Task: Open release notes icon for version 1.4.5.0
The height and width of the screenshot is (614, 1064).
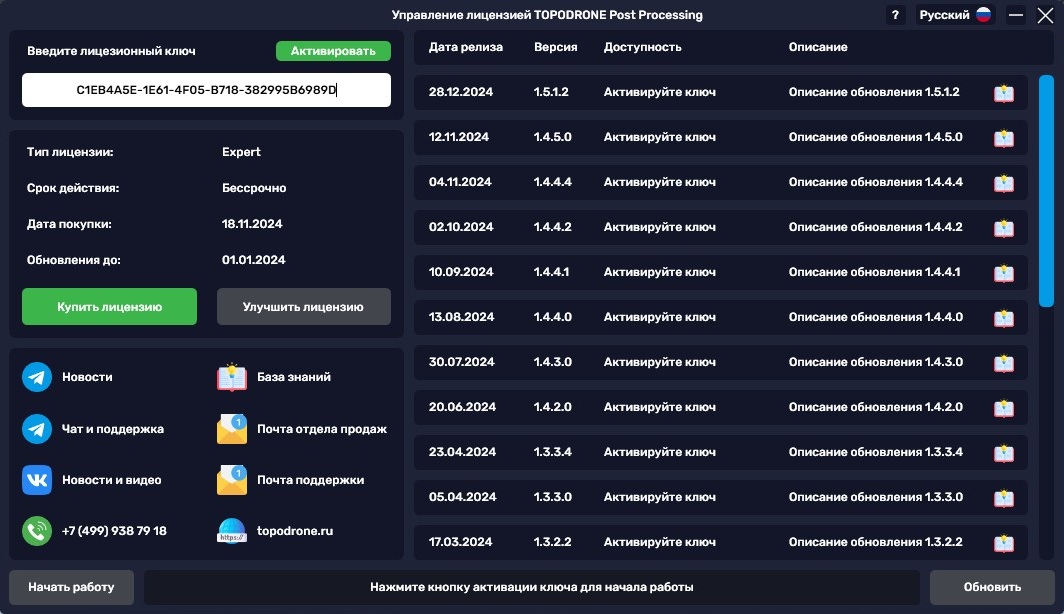Action: click(x=1004, y=138)
